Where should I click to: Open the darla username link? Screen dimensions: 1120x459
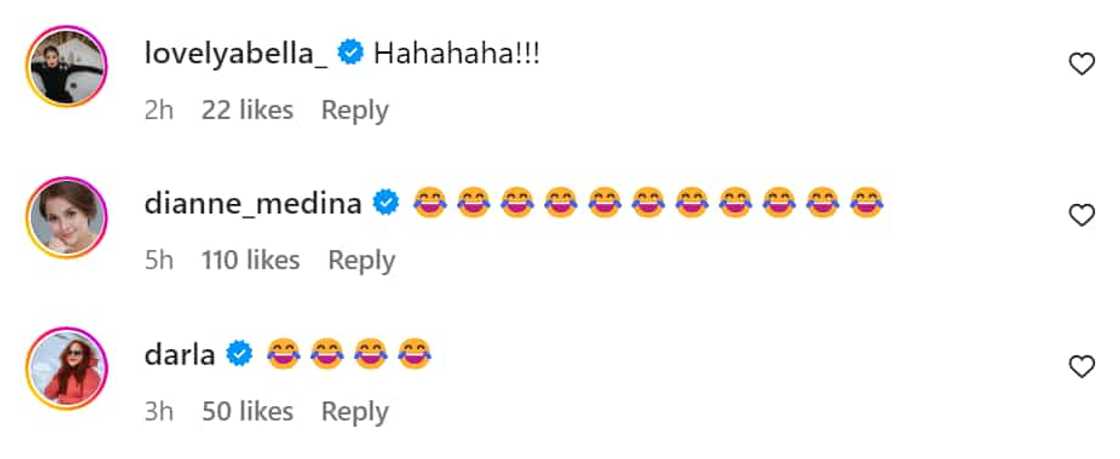(180, 354)
